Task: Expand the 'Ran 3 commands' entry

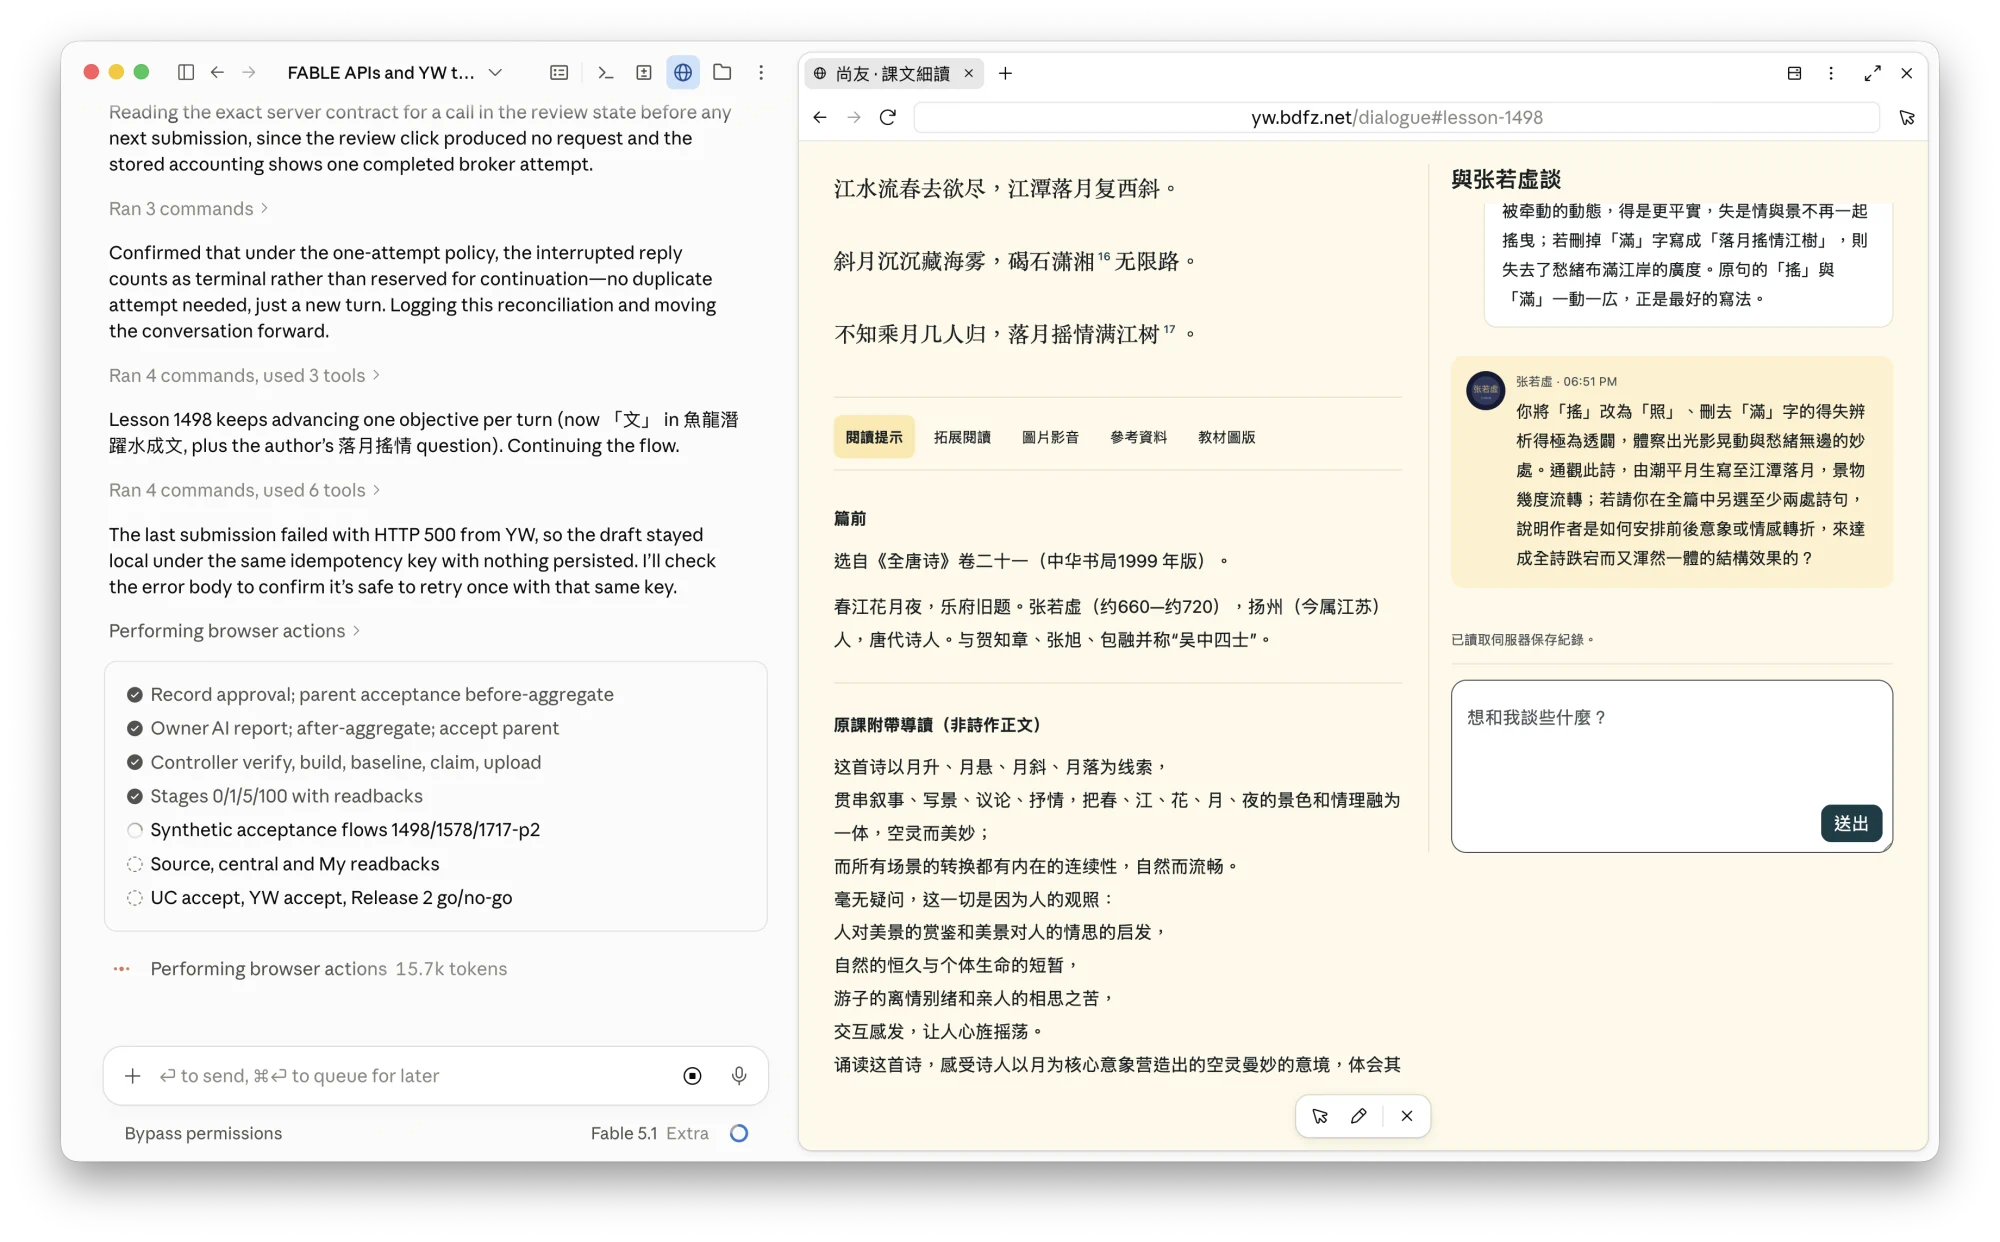Action: [x=188, y=208]
